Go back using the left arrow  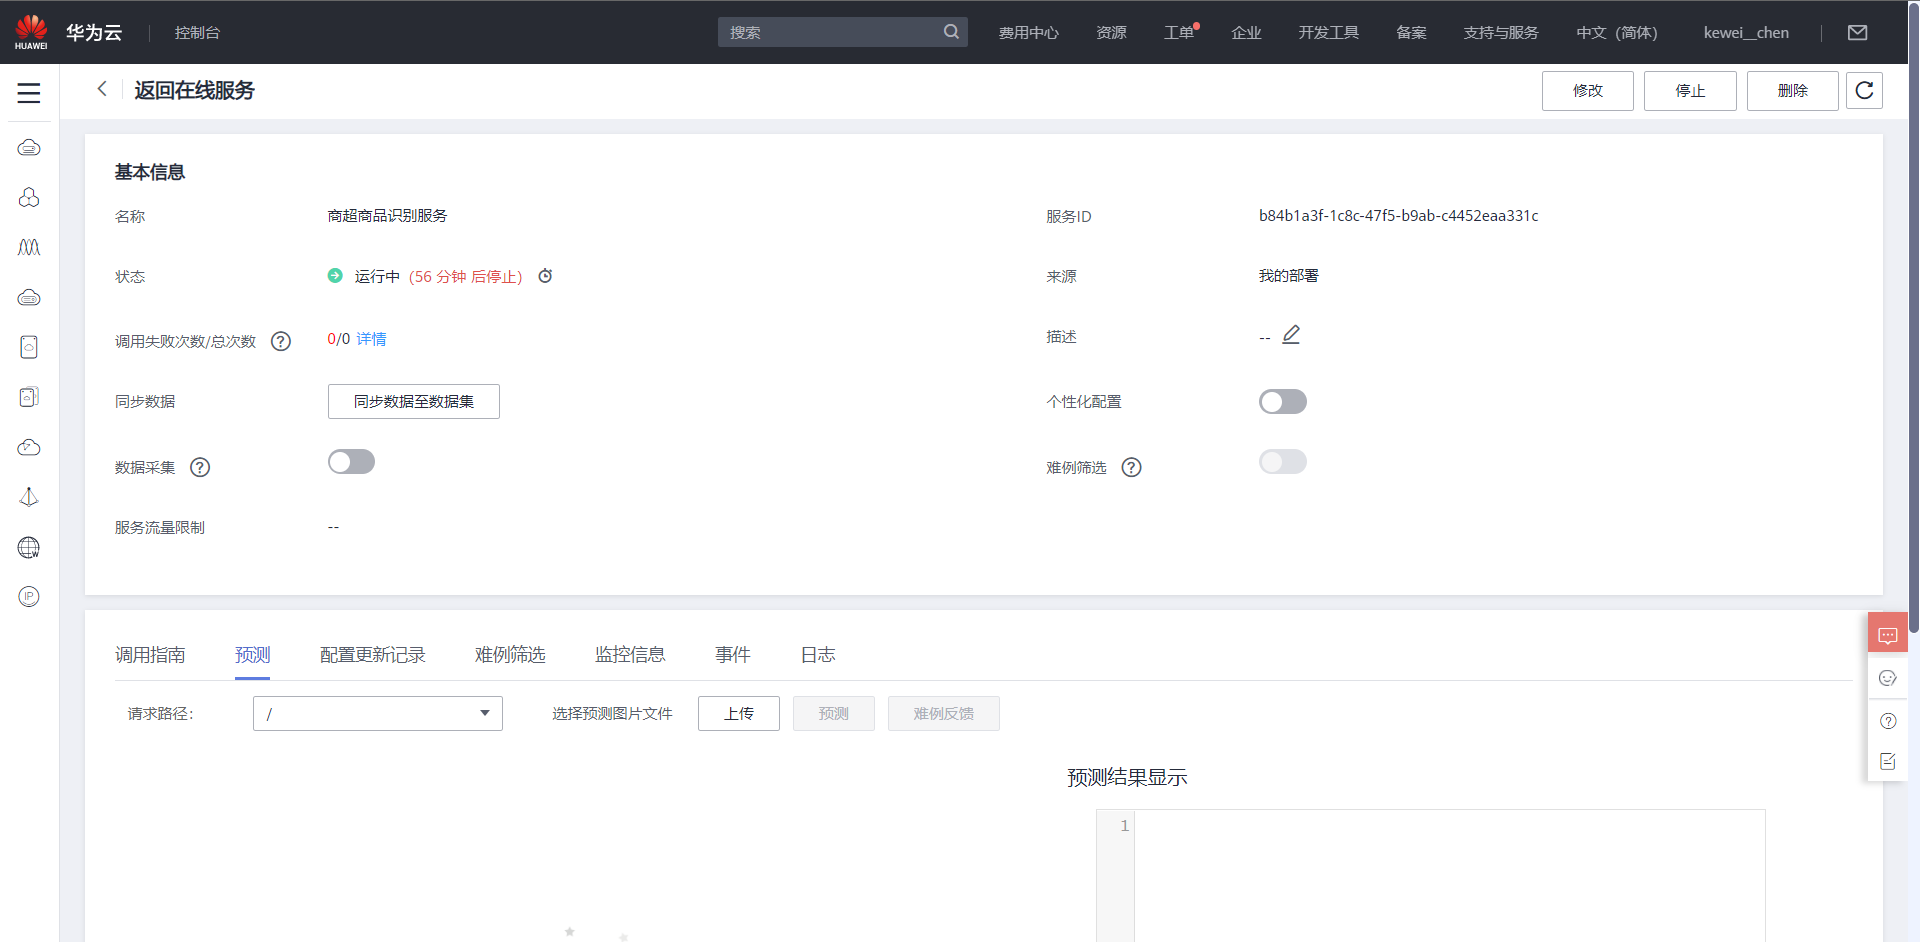(x=102, y=89)
